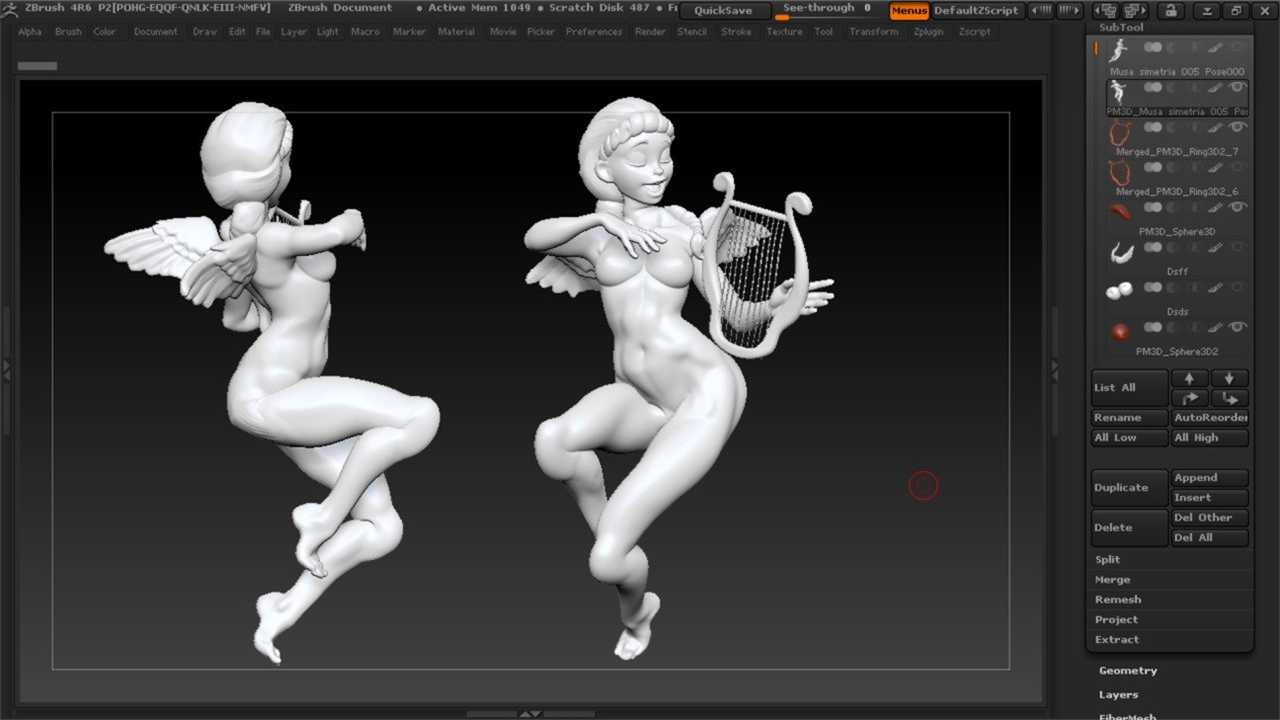
Task: Click the paintbrush icon on PM3D_Sphere3D2
Action: coord(1215,327)
